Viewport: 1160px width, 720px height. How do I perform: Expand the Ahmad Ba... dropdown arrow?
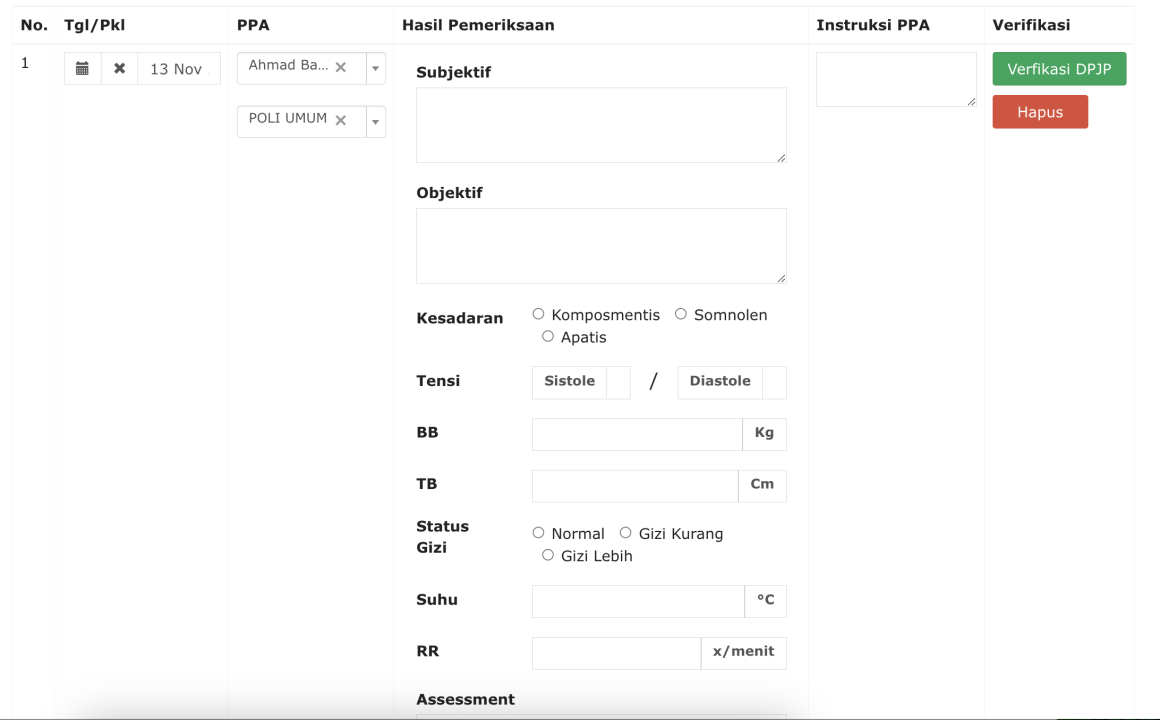pos(376,68)
